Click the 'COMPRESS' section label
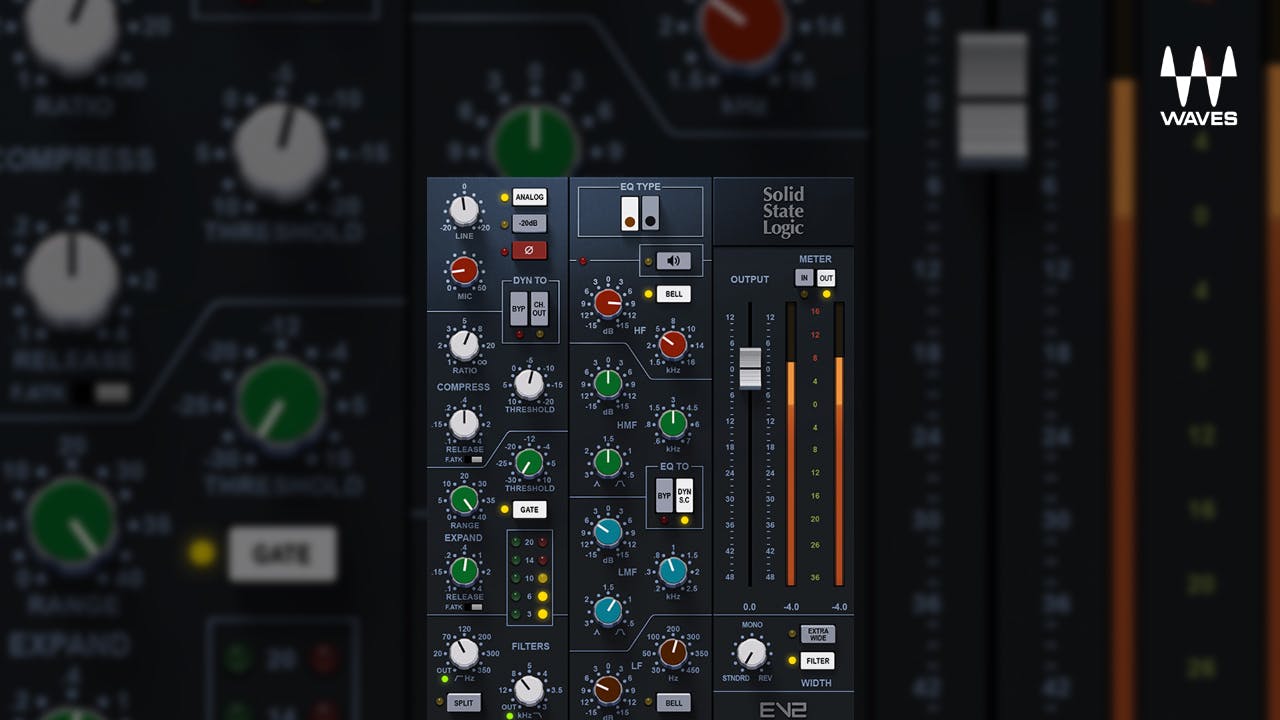 coord(464,387)
